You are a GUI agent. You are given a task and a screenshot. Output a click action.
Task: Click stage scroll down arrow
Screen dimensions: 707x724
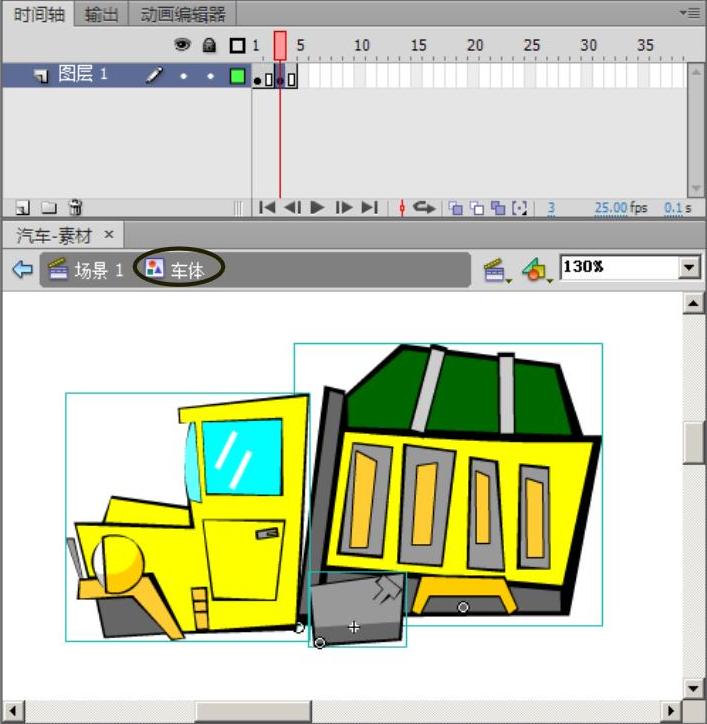click(693, 689)
